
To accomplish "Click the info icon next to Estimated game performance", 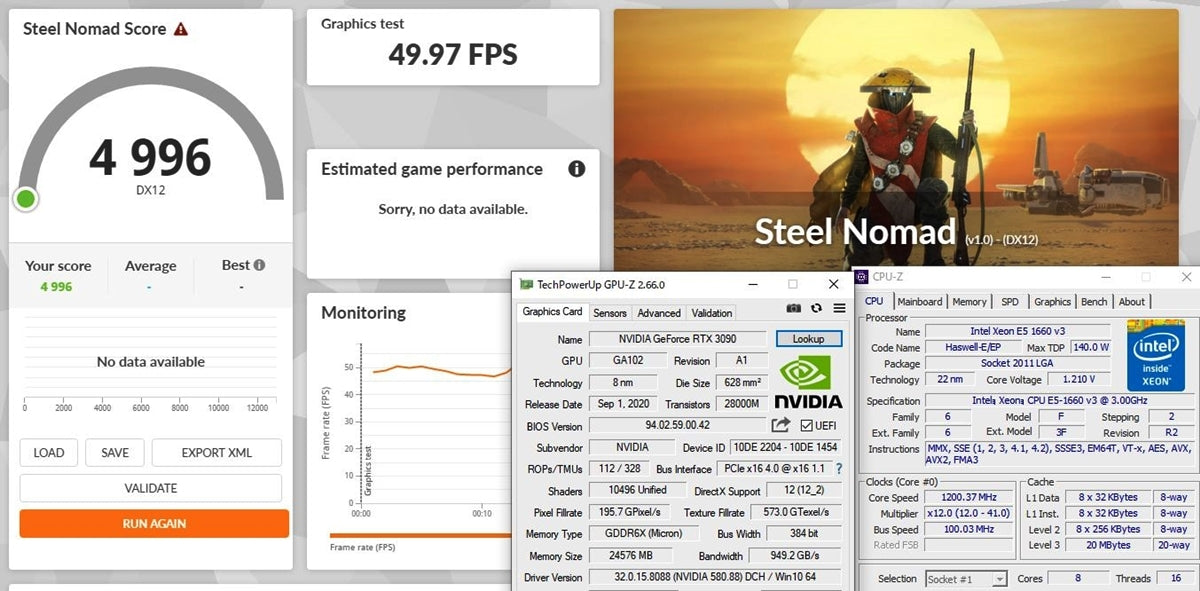I will (576, 169).
